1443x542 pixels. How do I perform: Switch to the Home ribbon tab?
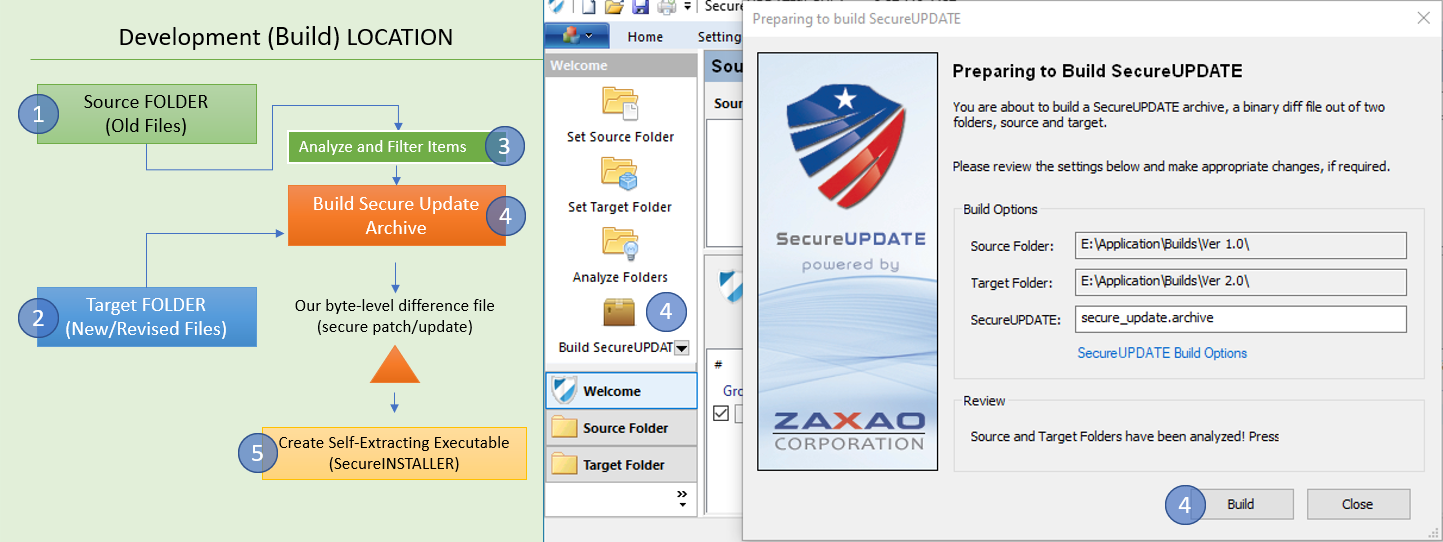(x=645, y=37)
